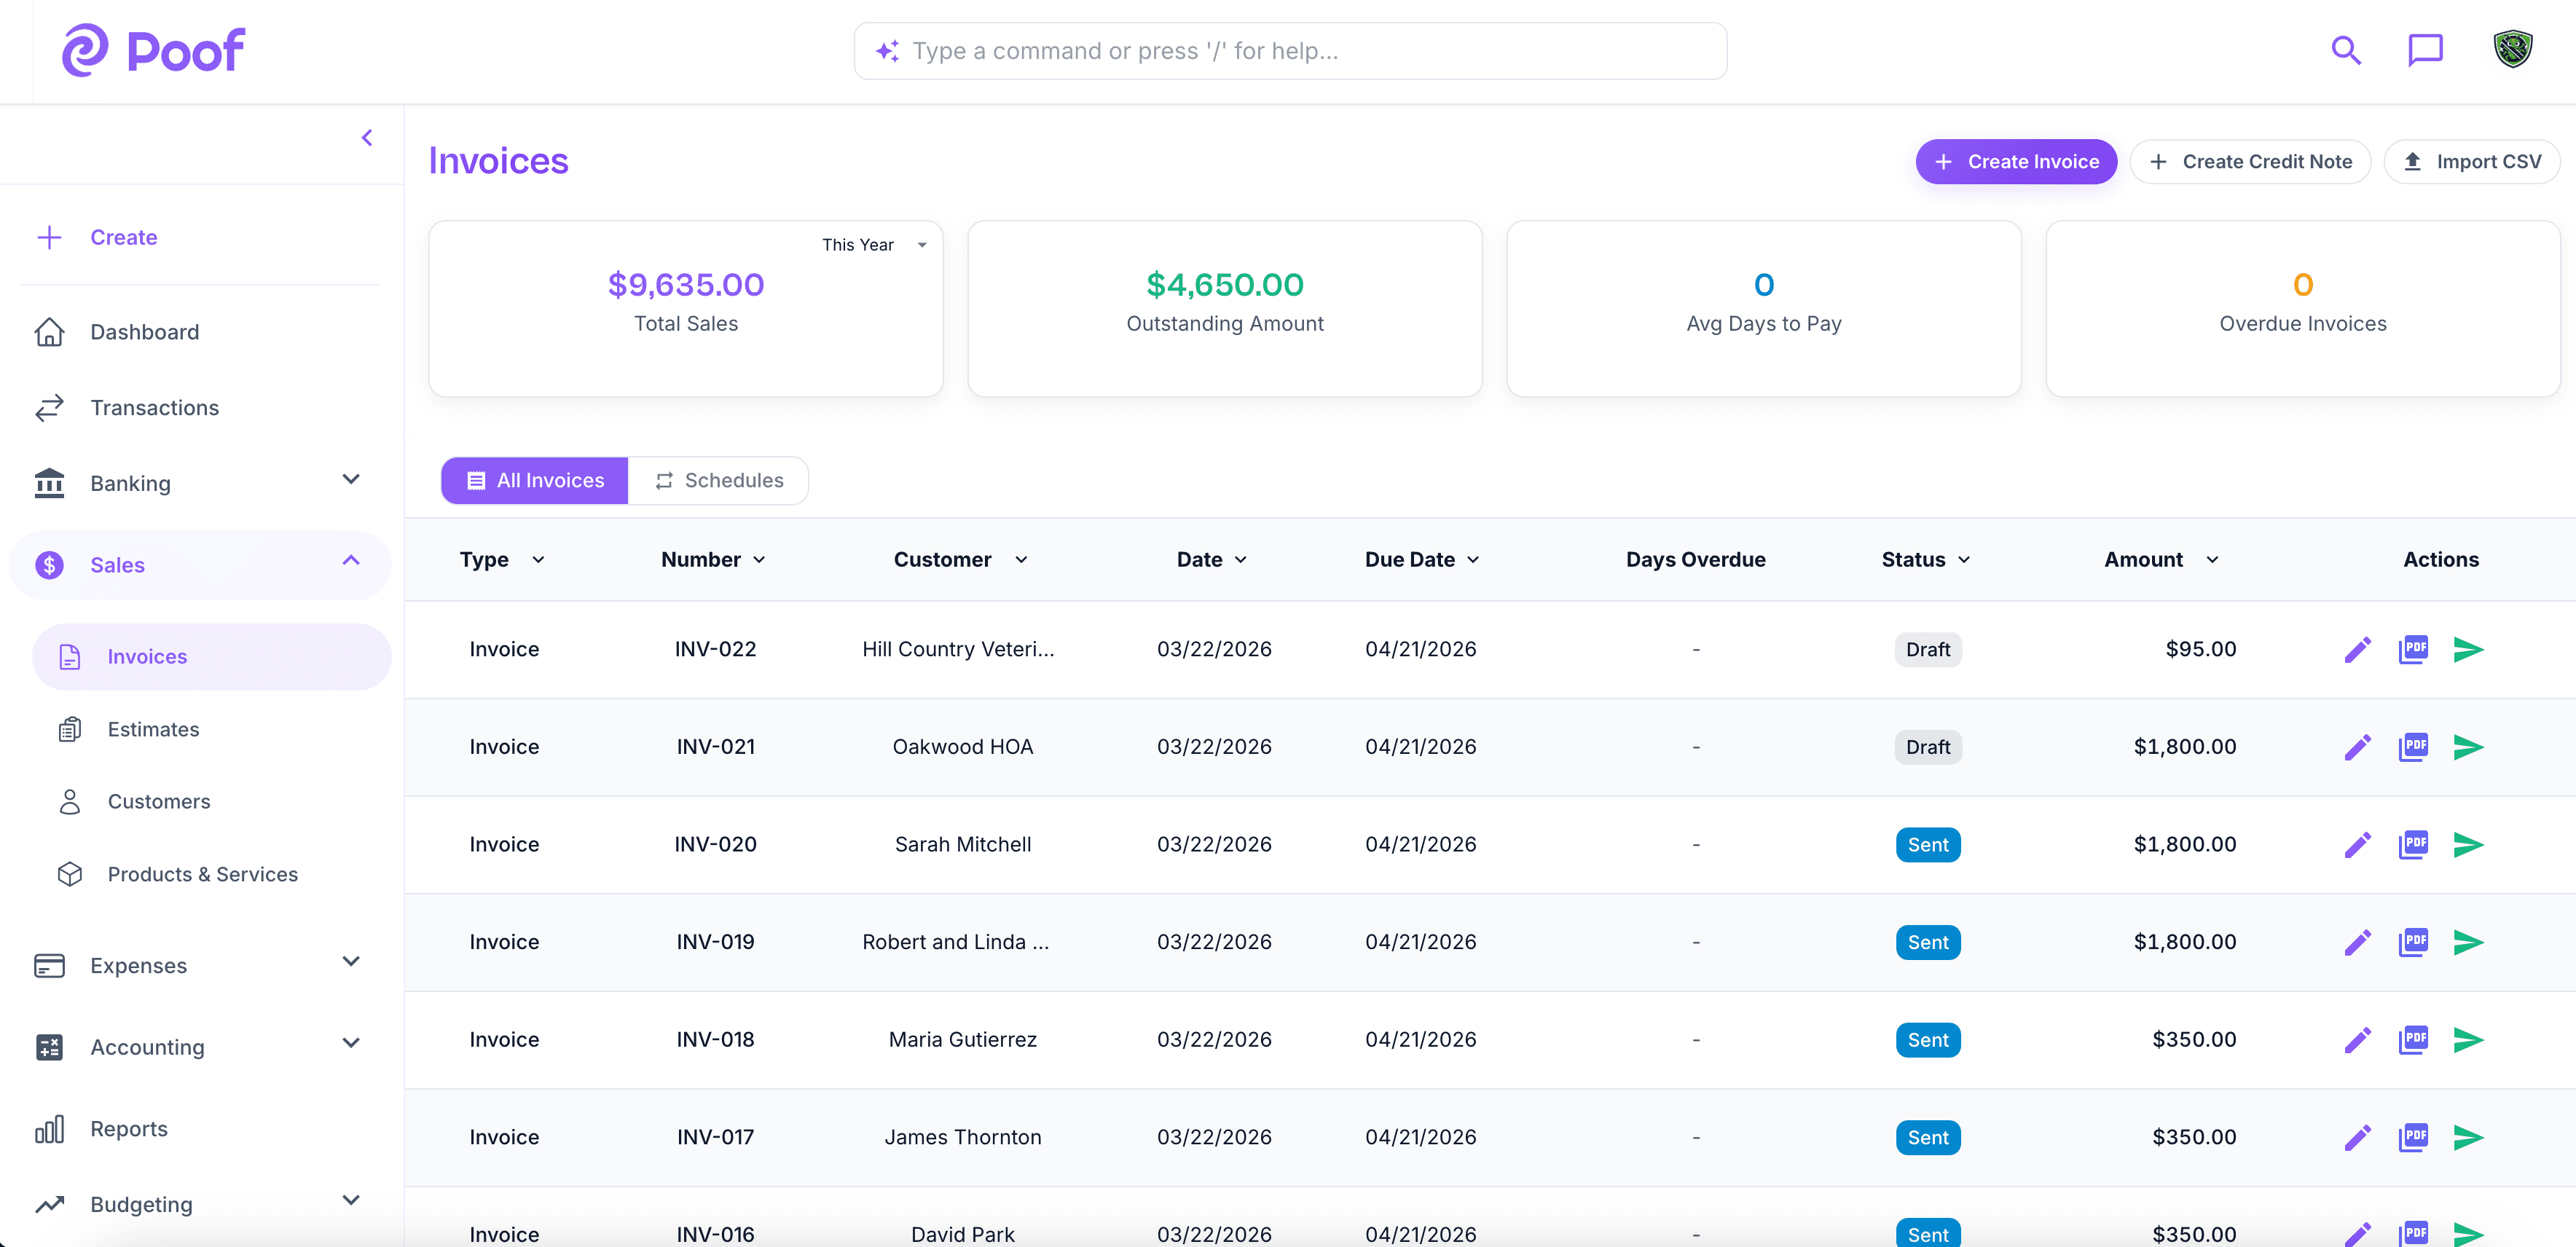Click the Create Invoice button

pos(2015,161)
